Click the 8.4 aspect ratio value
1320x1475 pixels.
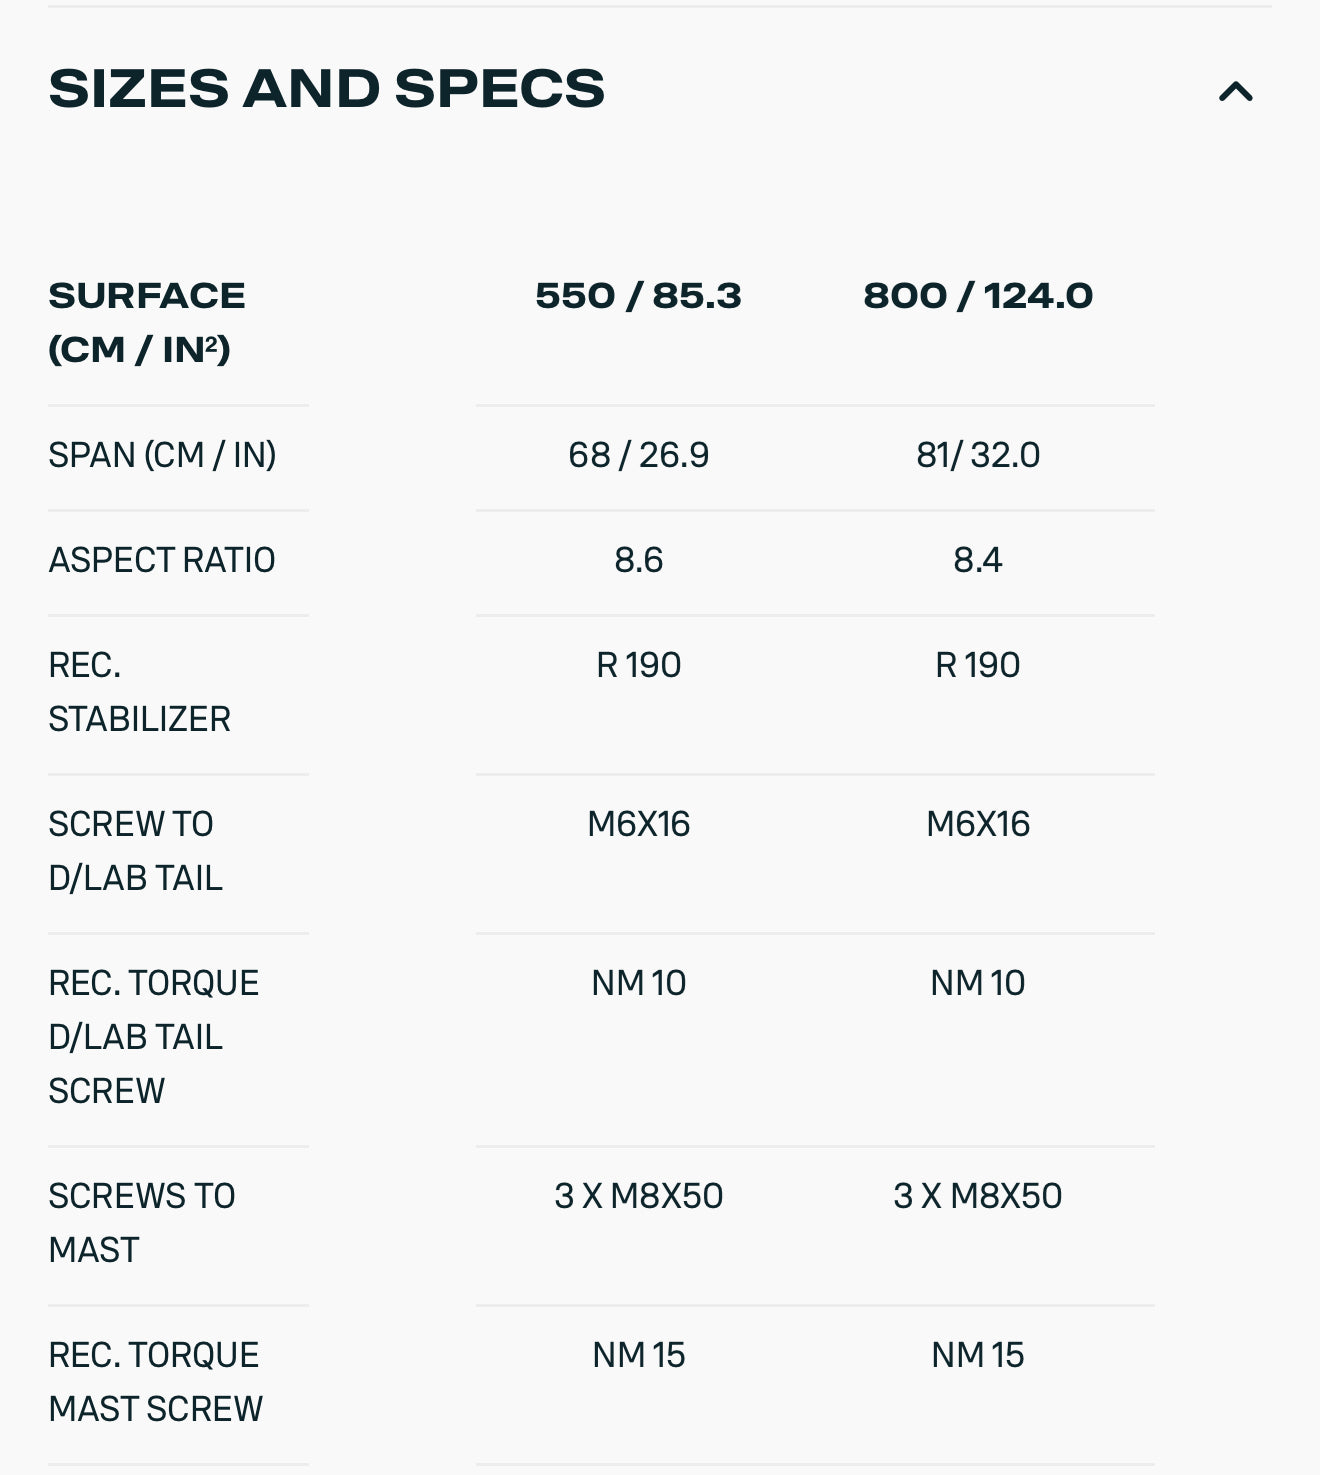pyautogui.click(x=978, y=560)
